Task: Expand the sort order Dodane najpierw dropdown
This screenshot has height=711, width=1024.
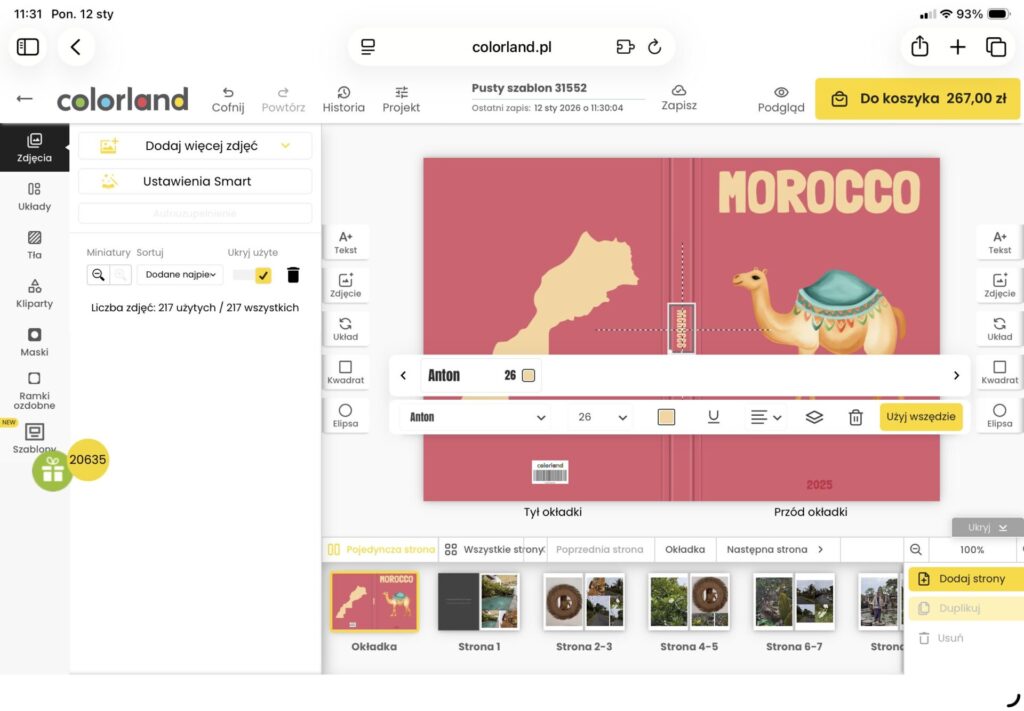Action: (x=180, y=275)
